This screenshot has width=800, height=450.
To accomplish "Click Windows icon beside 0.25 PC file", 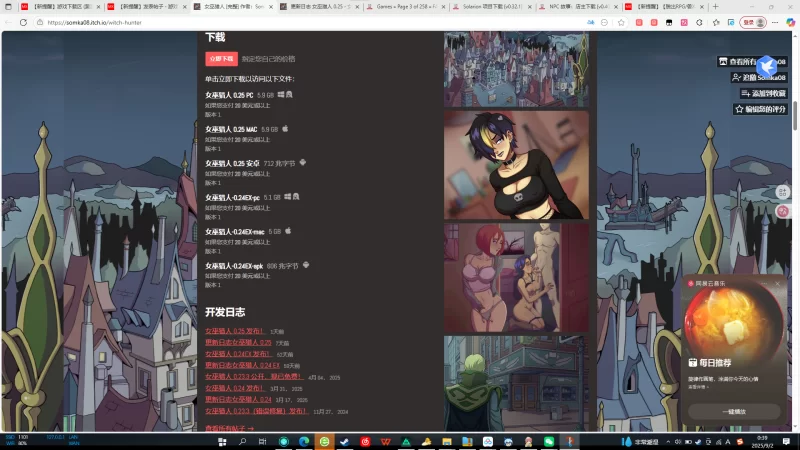I will click(x=281, y=94).
